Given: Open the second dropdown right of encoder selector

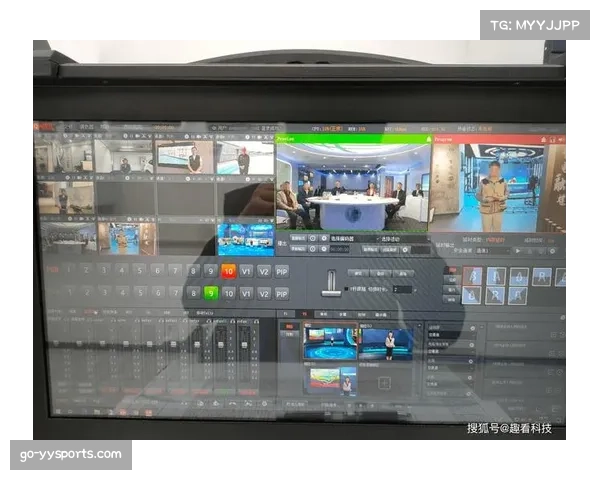Looking at the screenshot, I should (x=392, y=238).
